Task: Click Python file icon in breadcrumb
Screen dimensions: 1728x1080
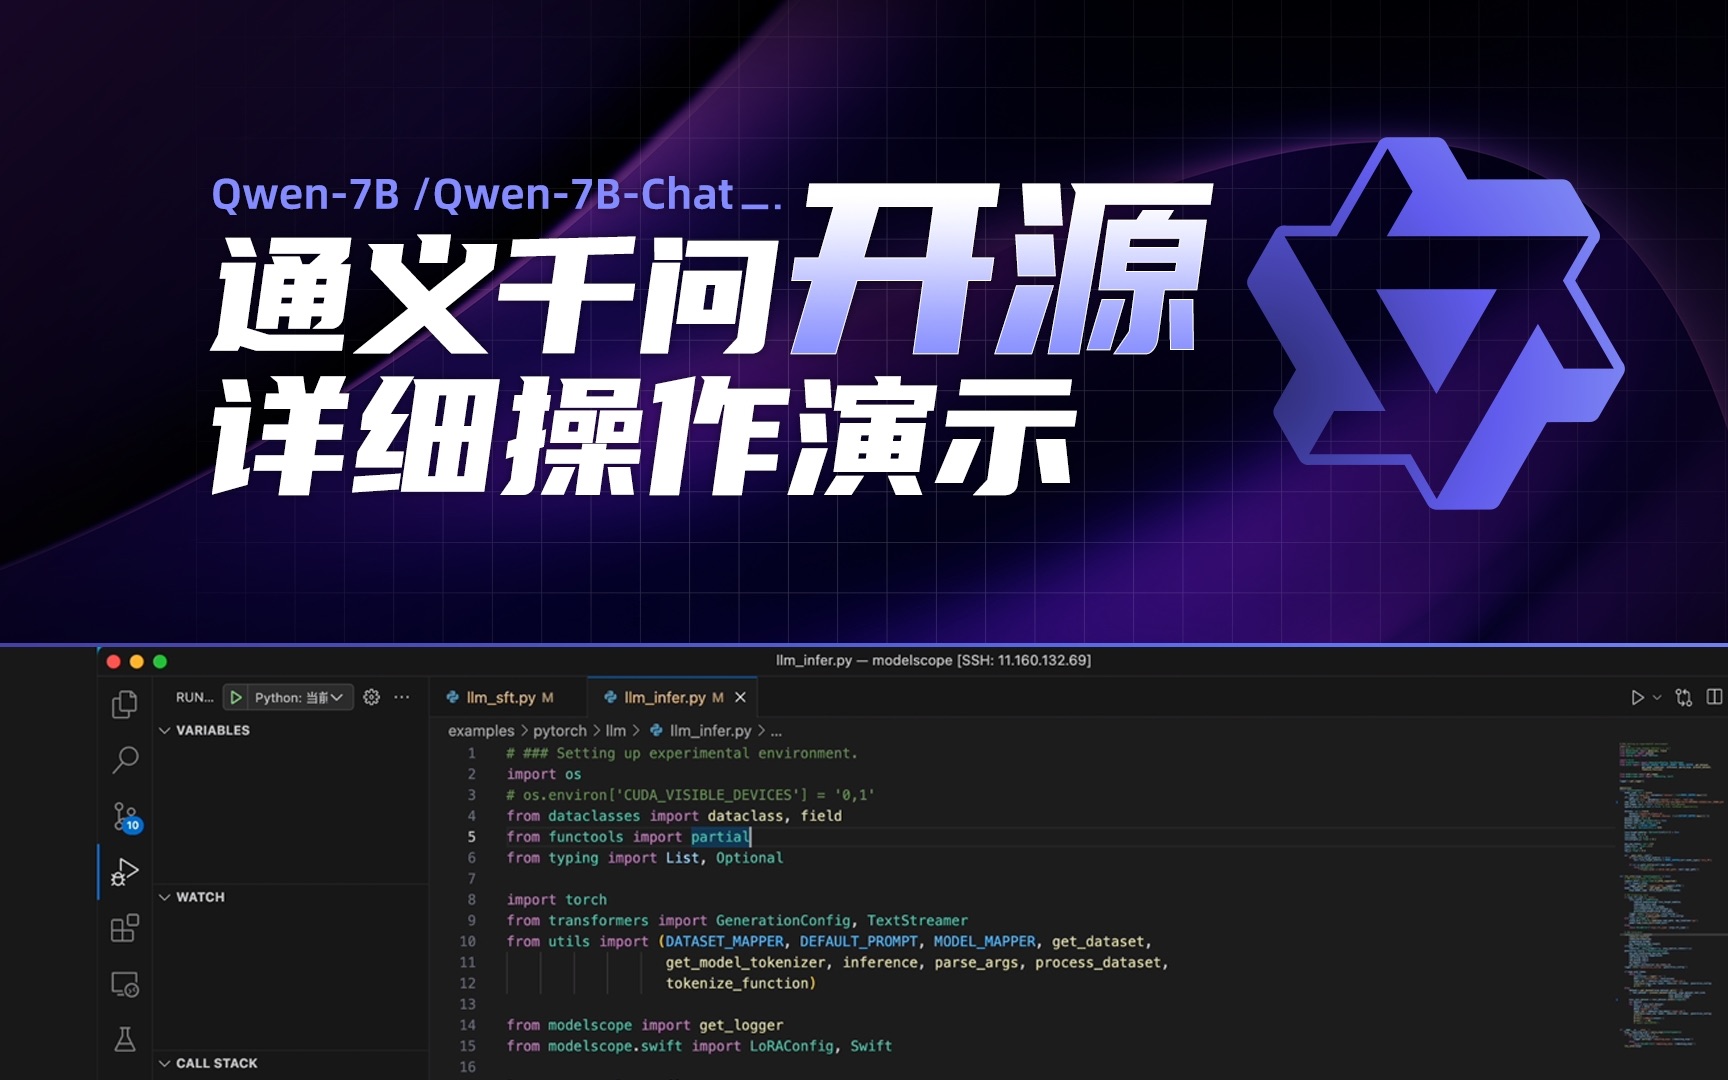Action: [x=656, y=731]
